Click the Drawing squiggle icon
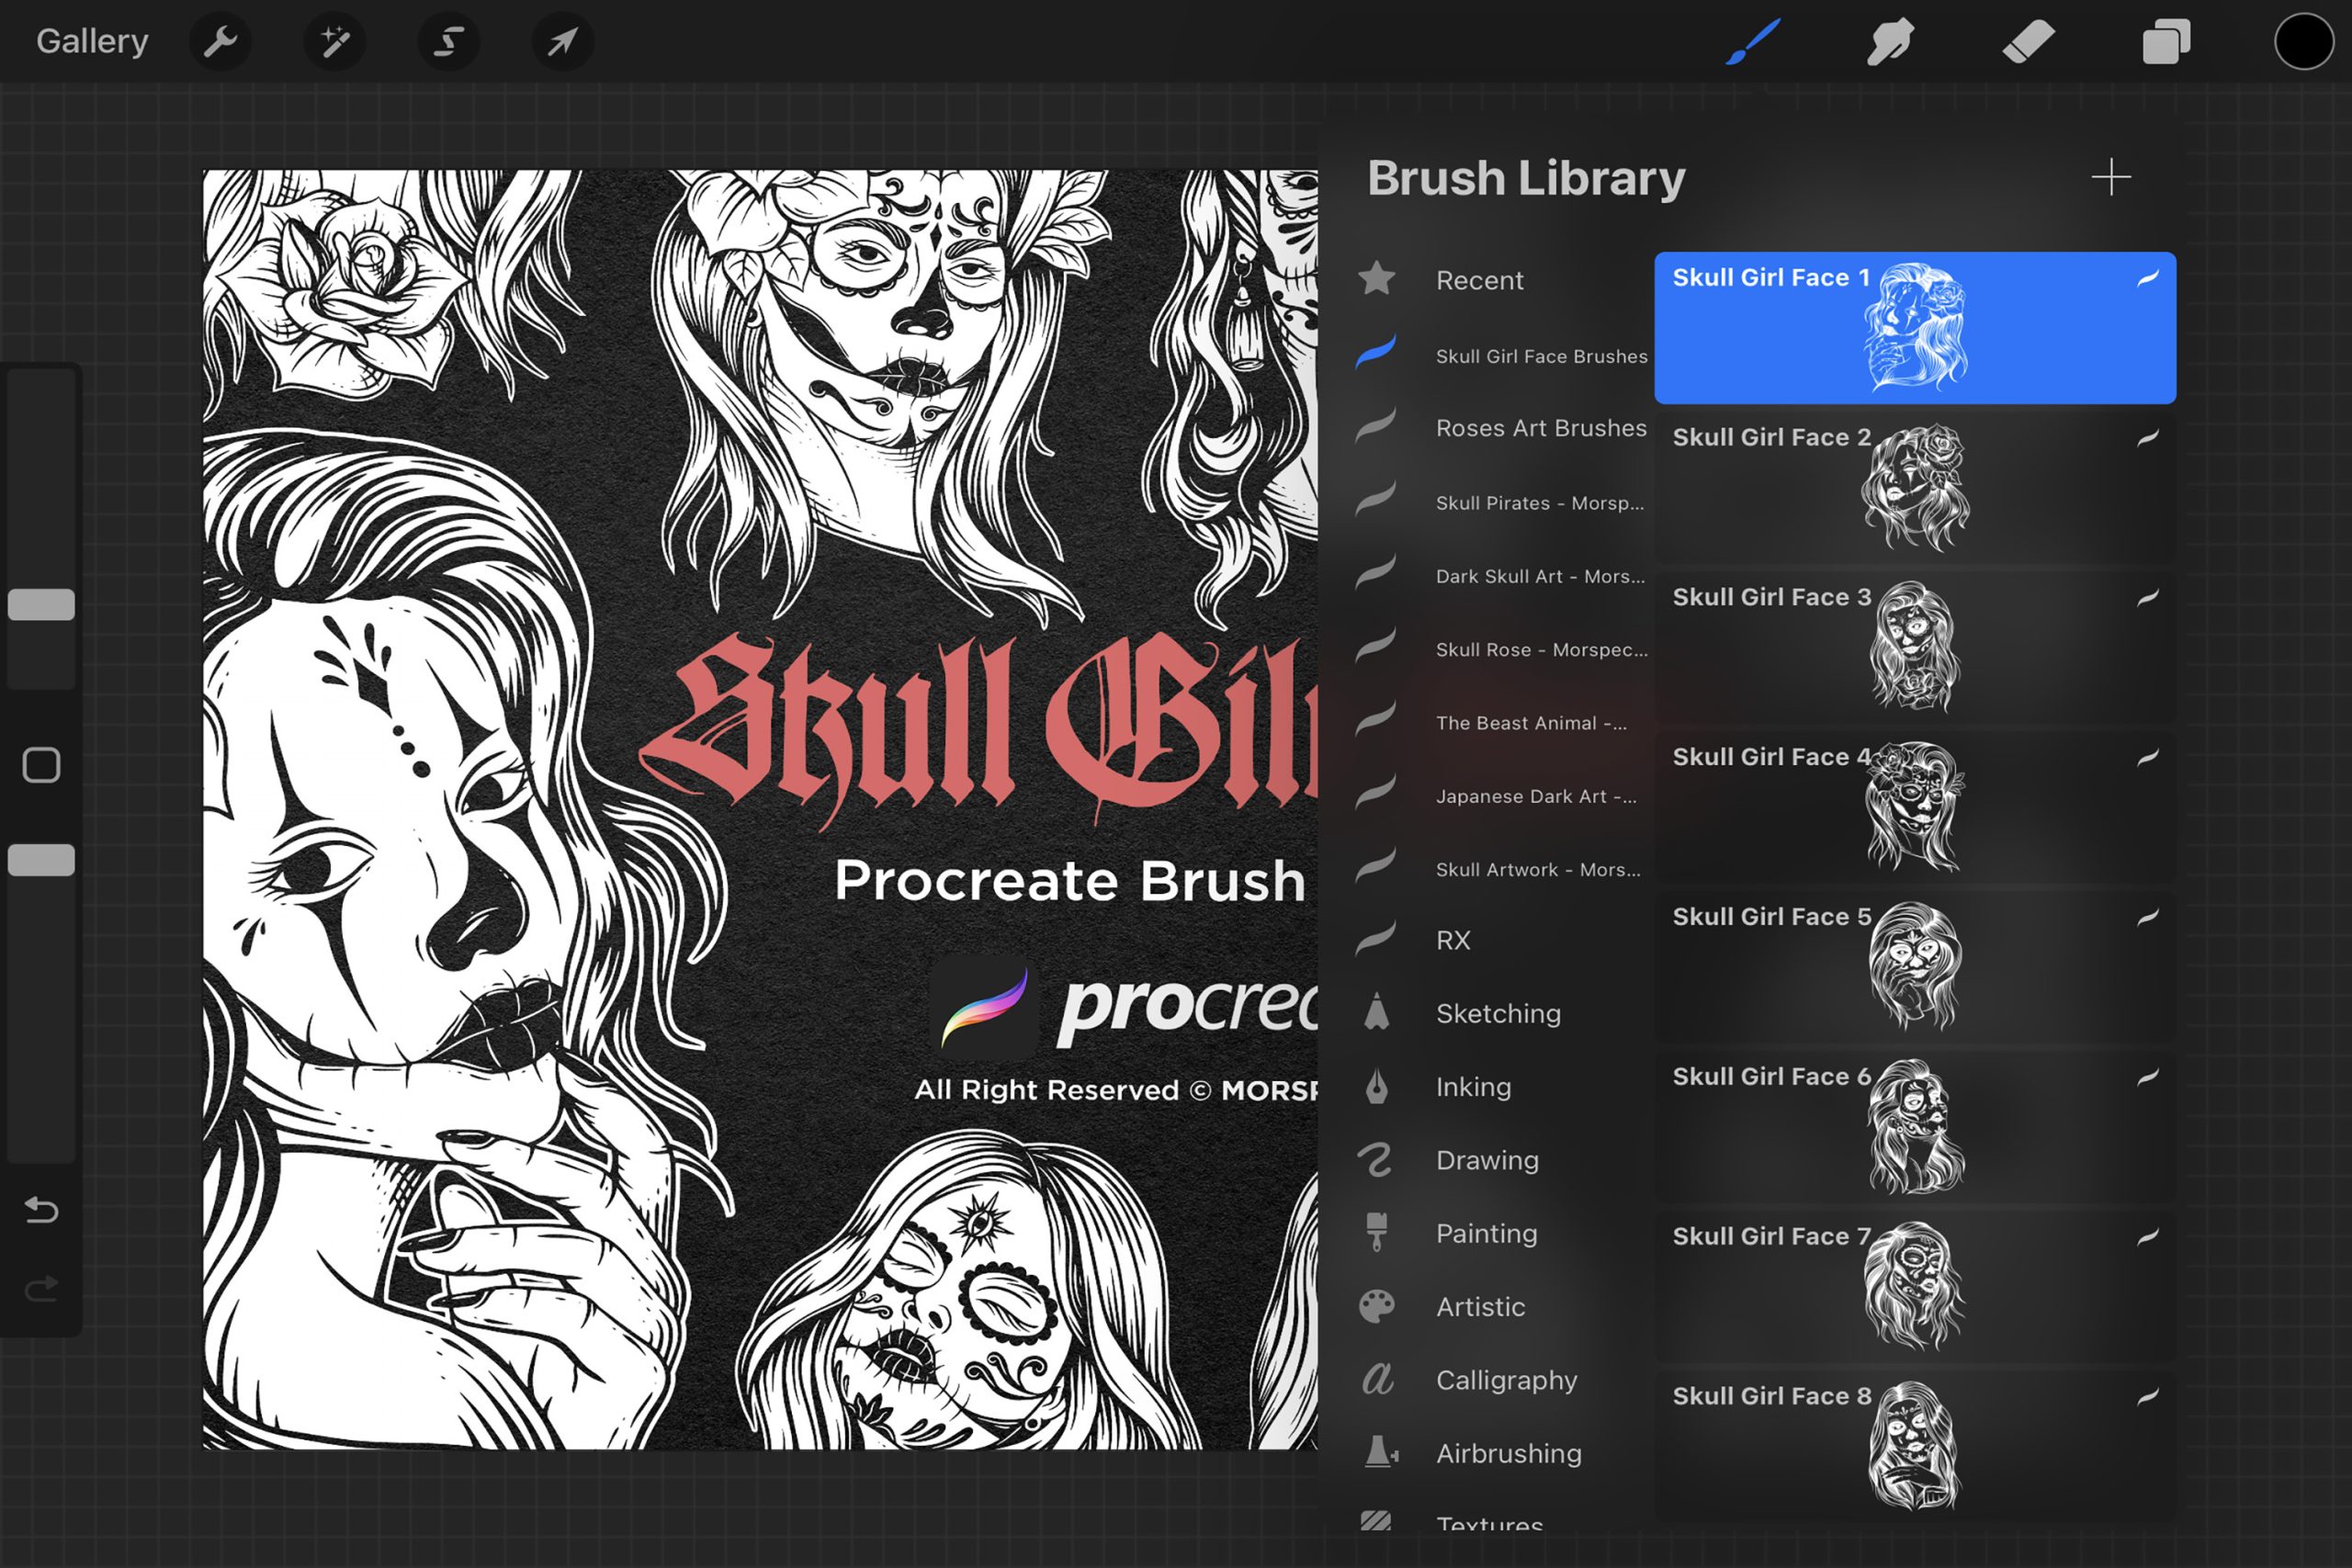 [x=1376, y=1160]
